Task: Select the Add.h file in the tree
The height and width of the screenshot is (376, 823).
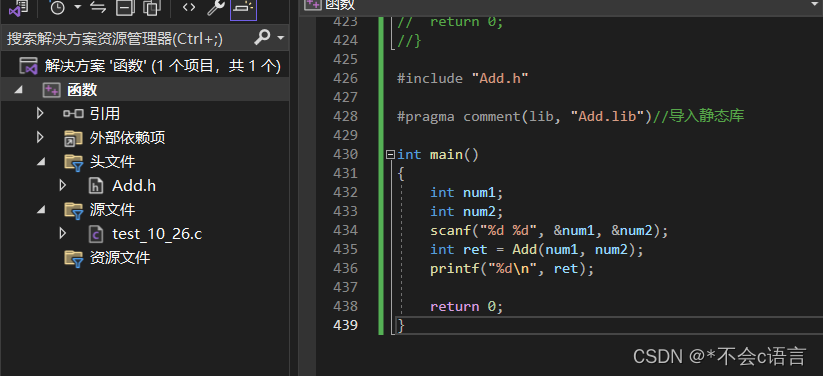Action: click(x=134, y=186)
